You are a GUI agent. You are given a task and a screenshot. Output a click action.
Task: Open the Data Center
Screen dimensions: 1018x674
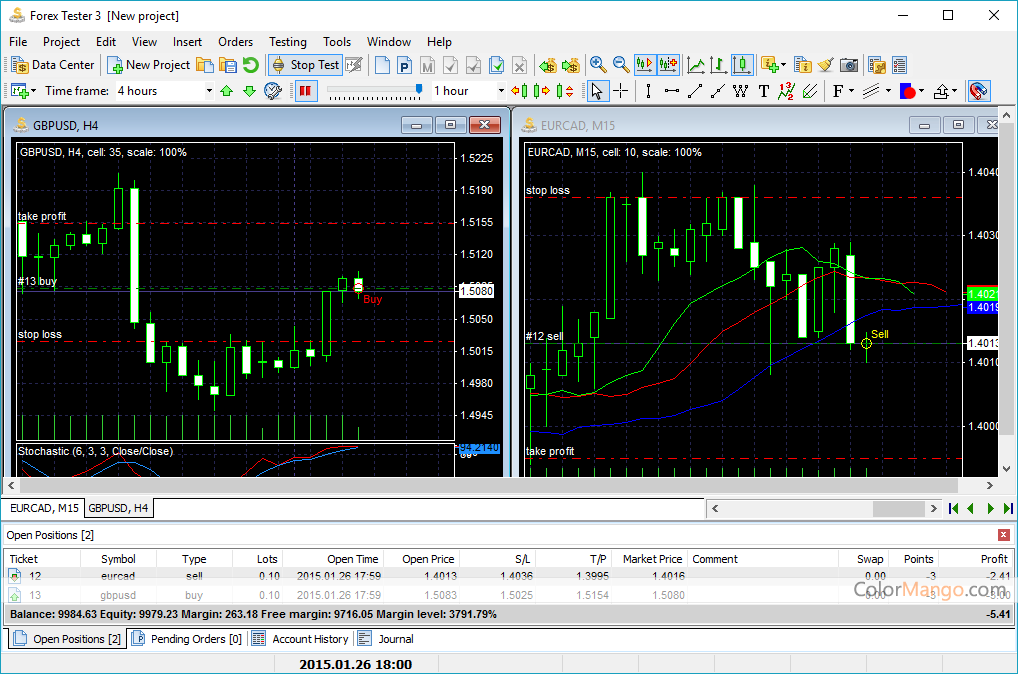pyautogui.click(x=53, y=65)
